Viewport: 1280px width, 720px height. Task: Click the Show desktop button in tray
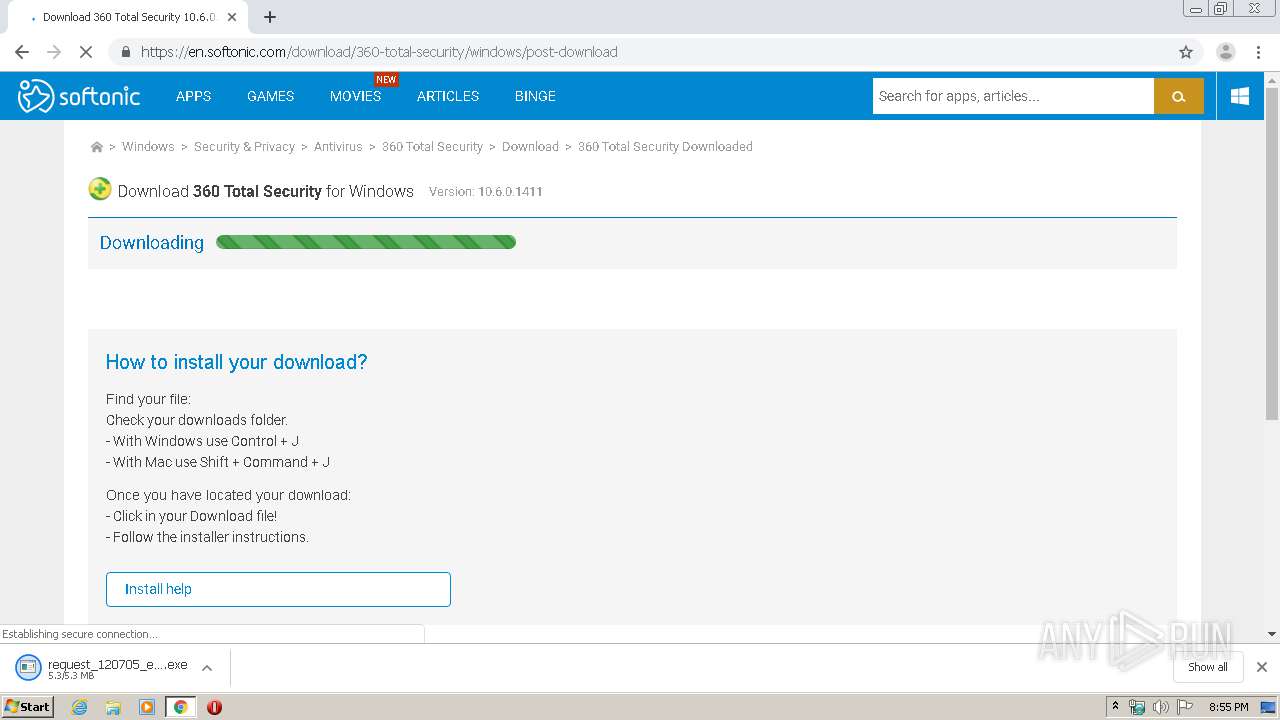[x=1269, y=707]
